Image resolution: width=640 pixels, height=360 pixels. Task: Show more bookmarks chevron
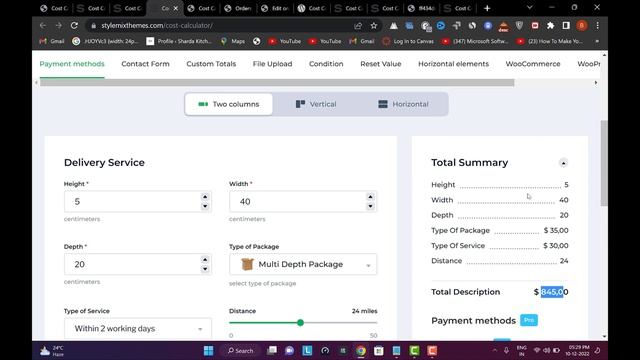[x=597, y=41]
